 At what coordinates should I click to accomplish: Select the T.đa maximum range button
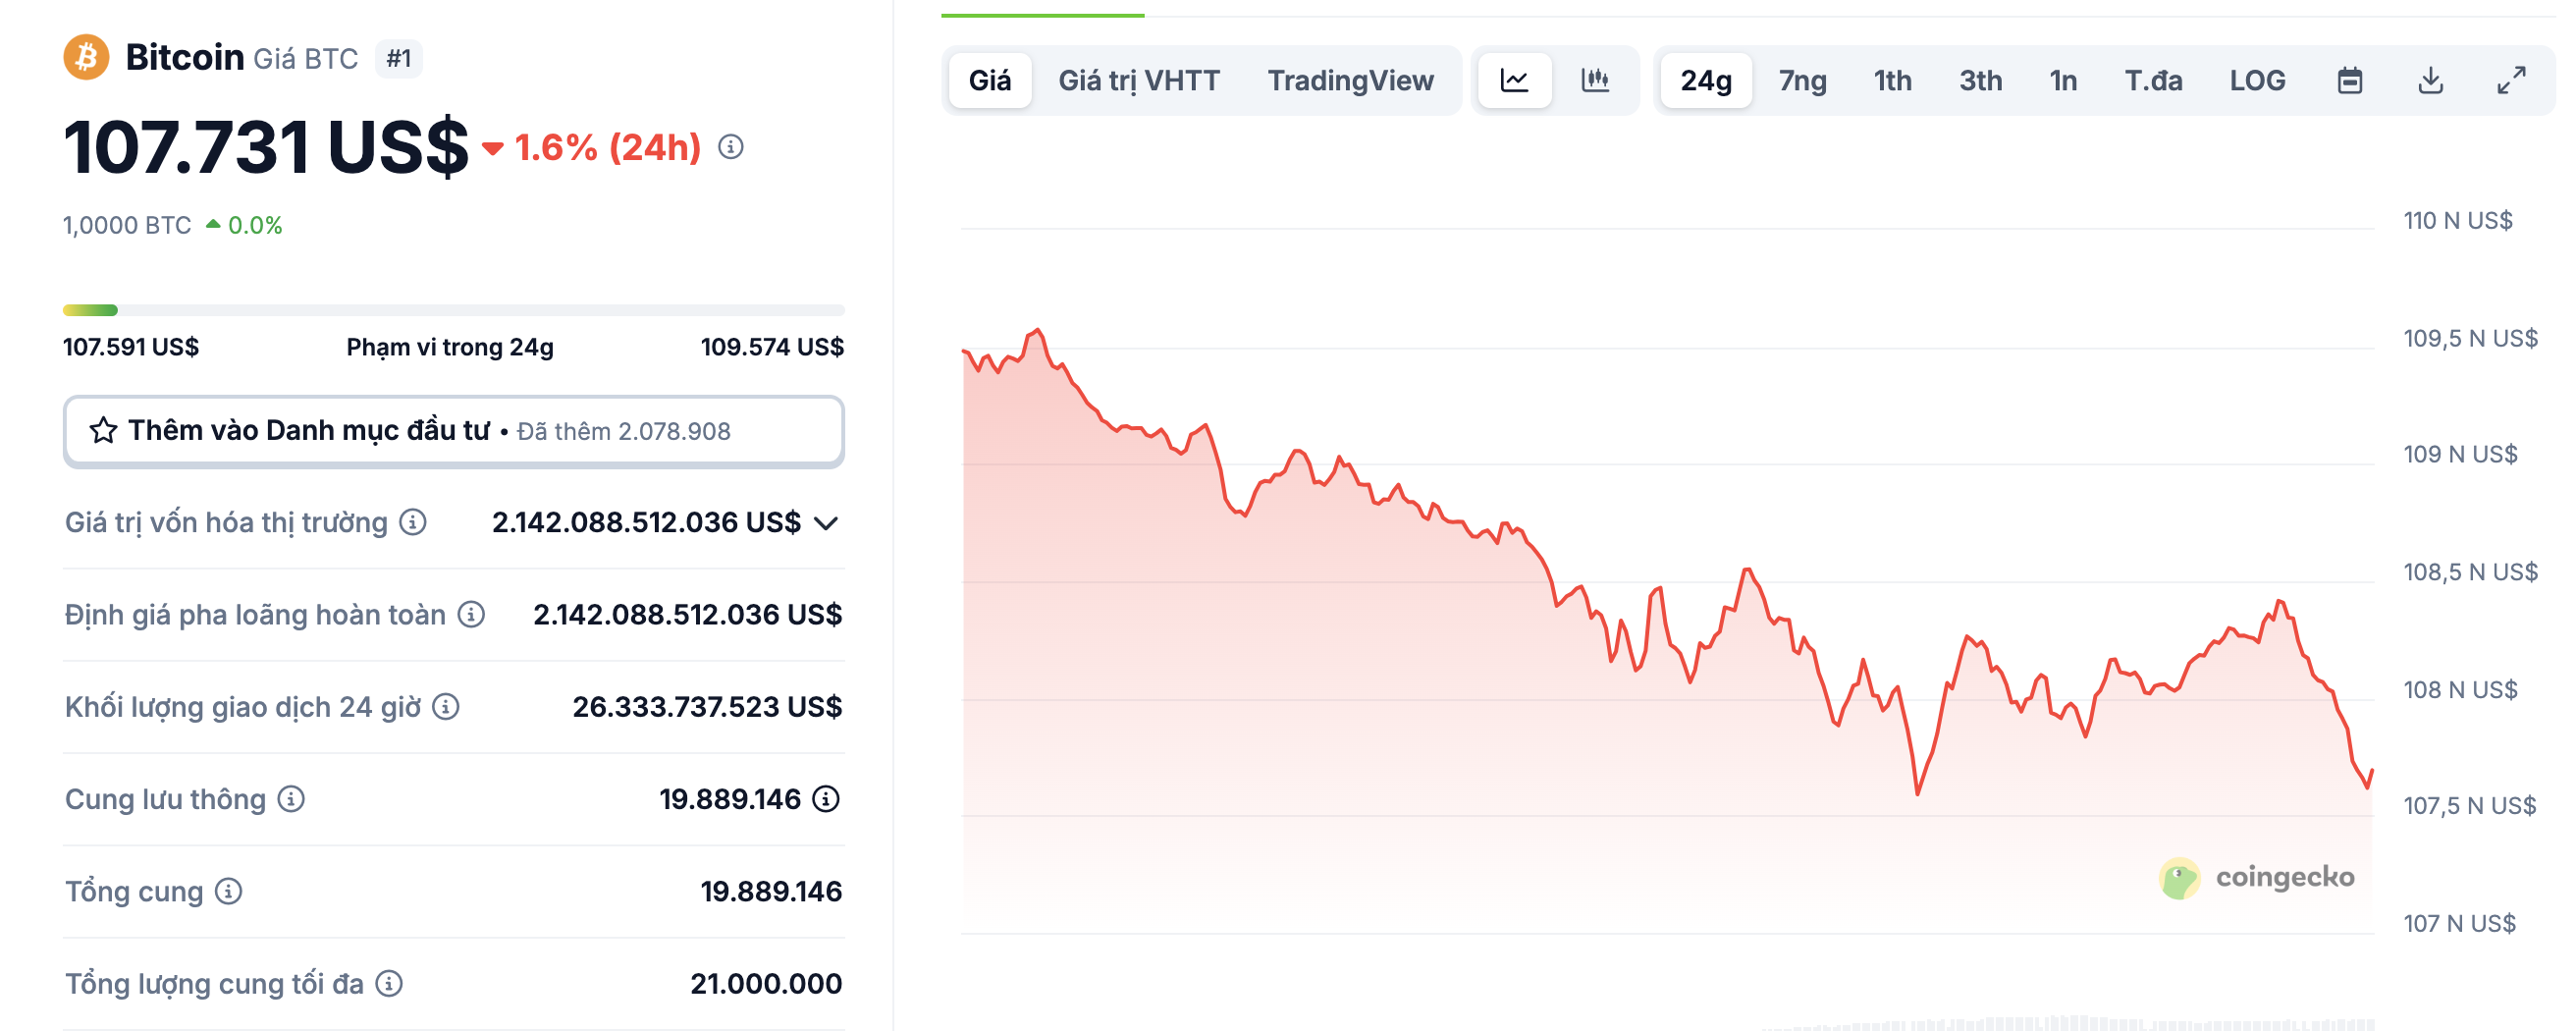click(x=2153, y=80)
